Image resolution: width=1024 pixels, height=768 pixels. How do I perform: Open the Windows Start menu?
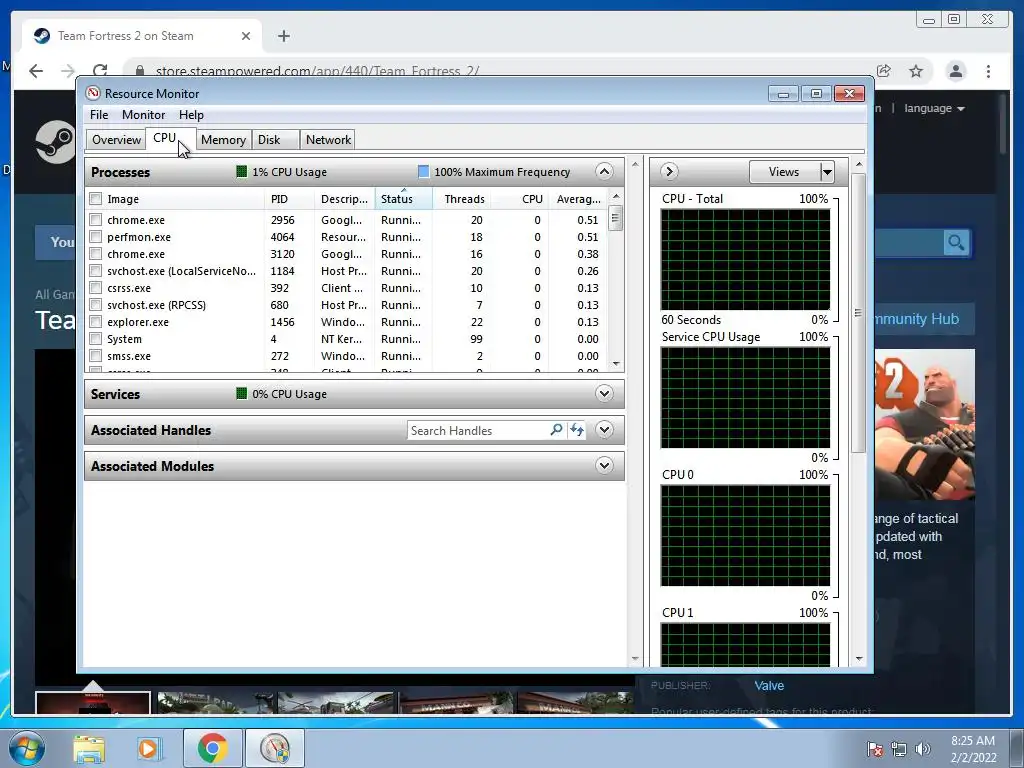point(27,748)
